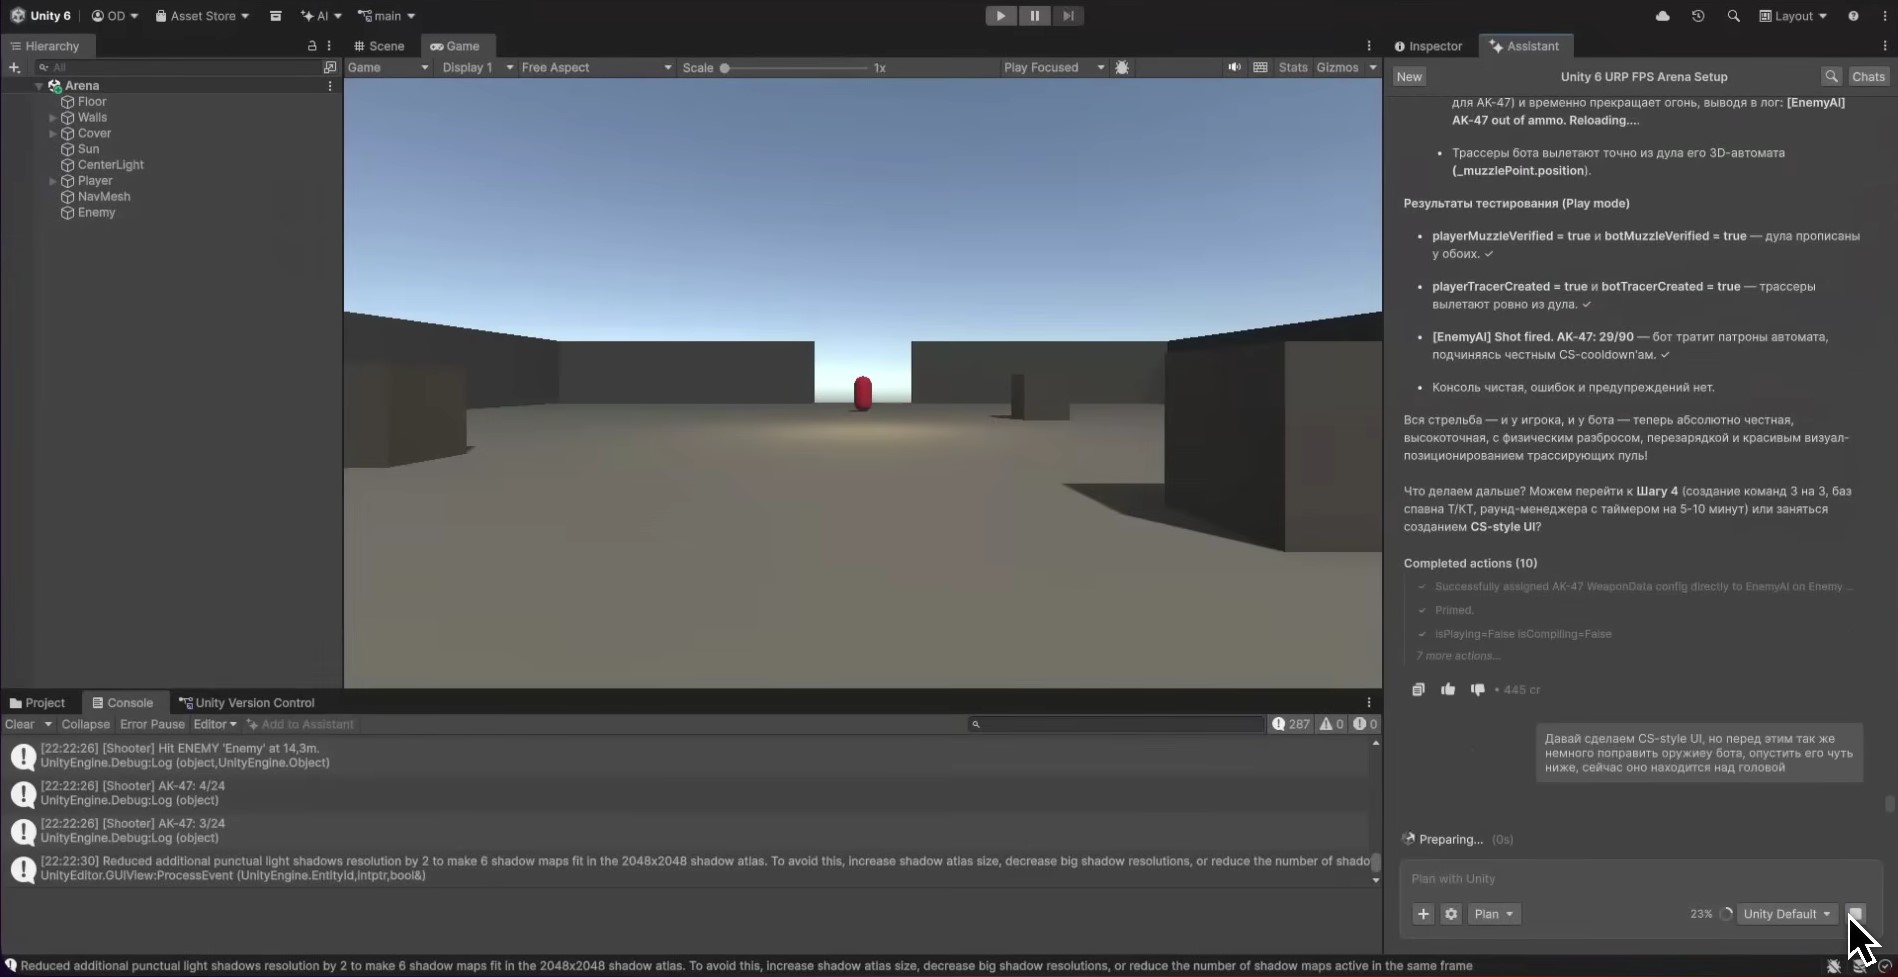1898x977 pixels.
Task: Open the AI menu dropdown
Action: tap(321, 16)
